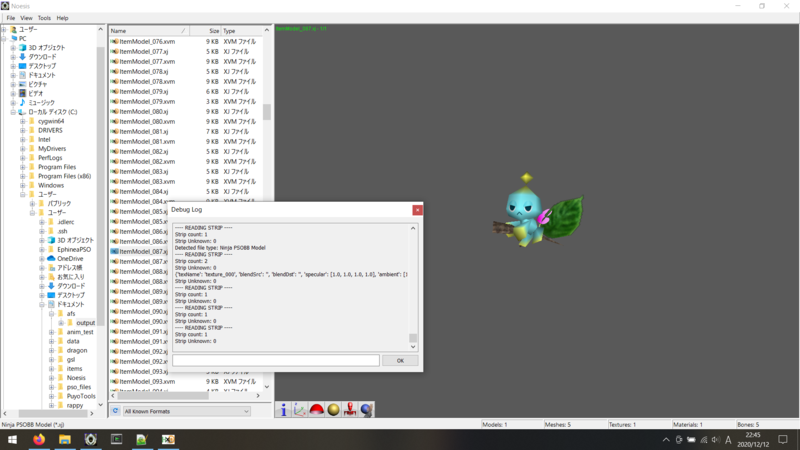The image size is (800, 450).
Task: Click the OneDrive cloud icon in tree
Action: pyautogui.click(x=51, y=259)
